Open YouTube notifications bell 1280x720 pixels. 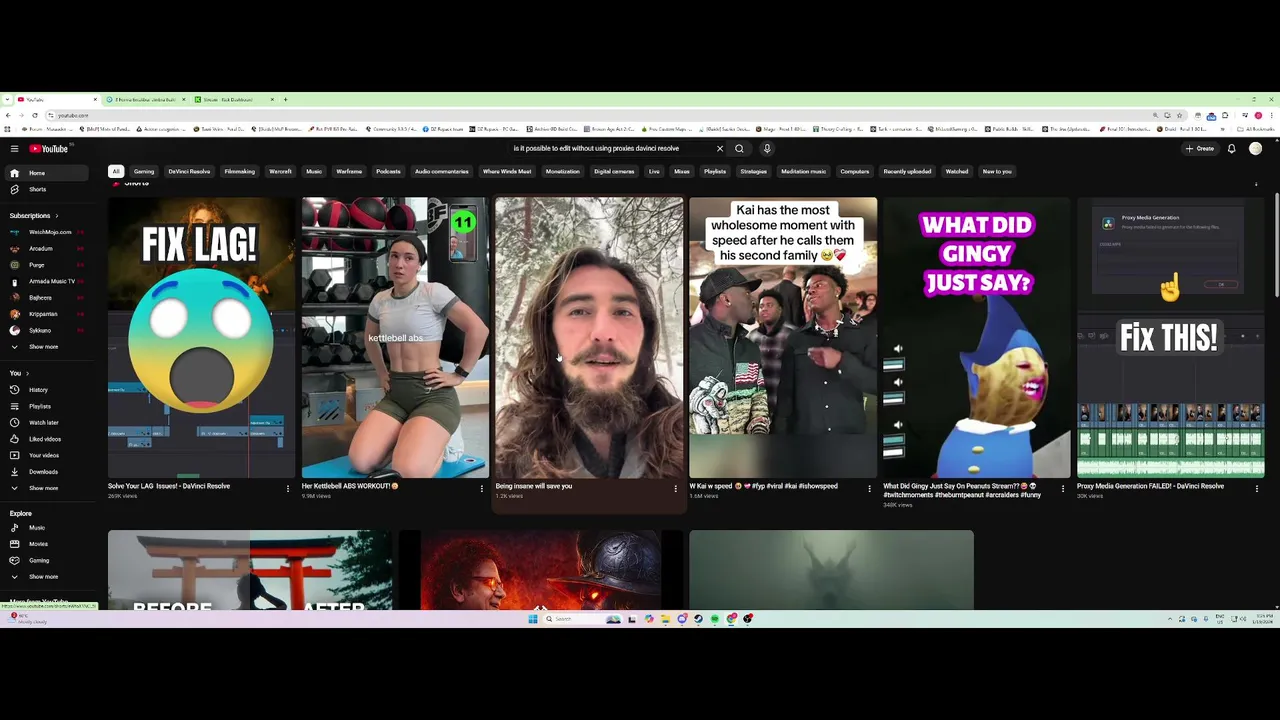(1231, 149)
